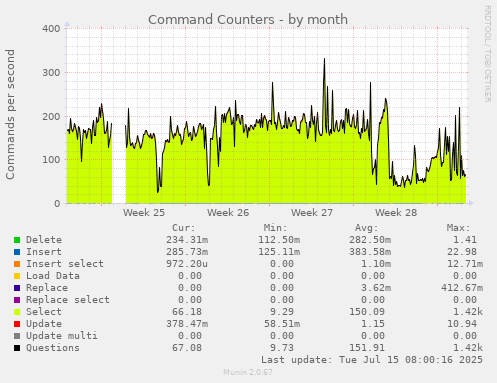The height and width of the screenshot is (383, 497).
Task: Click the purple Replace select legend swatch
Action: (17, 300)
